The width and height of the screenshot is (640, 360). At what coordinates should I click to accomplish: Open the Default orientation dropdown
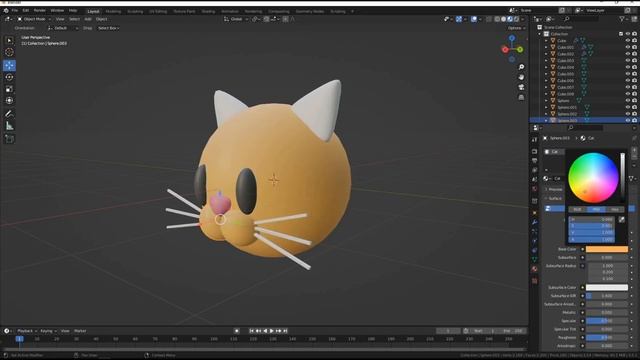(x=63, y=28)
